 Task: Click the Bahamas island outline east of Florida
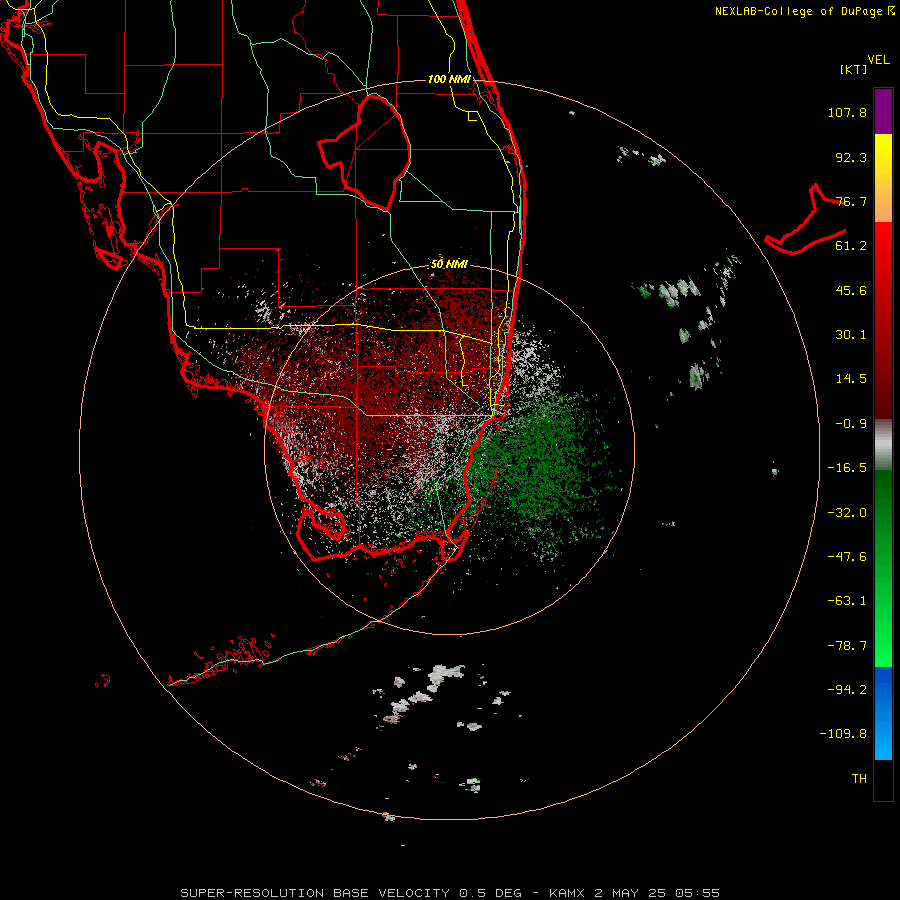pyautogui.click(x=805, y=221)
